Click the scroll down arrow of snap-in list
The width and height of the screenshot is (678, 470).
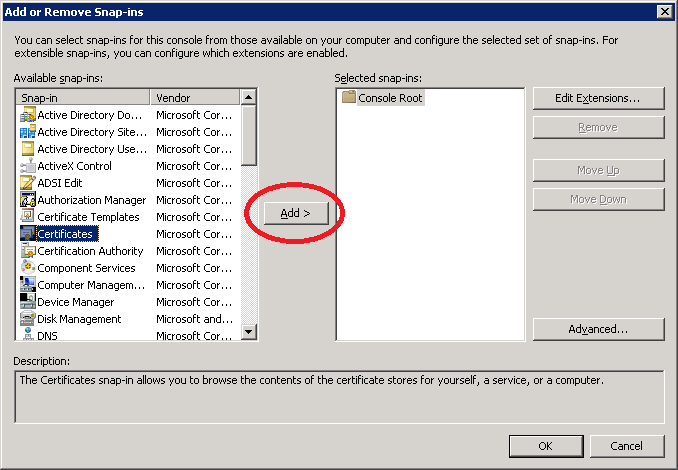[x=248, y=332]
